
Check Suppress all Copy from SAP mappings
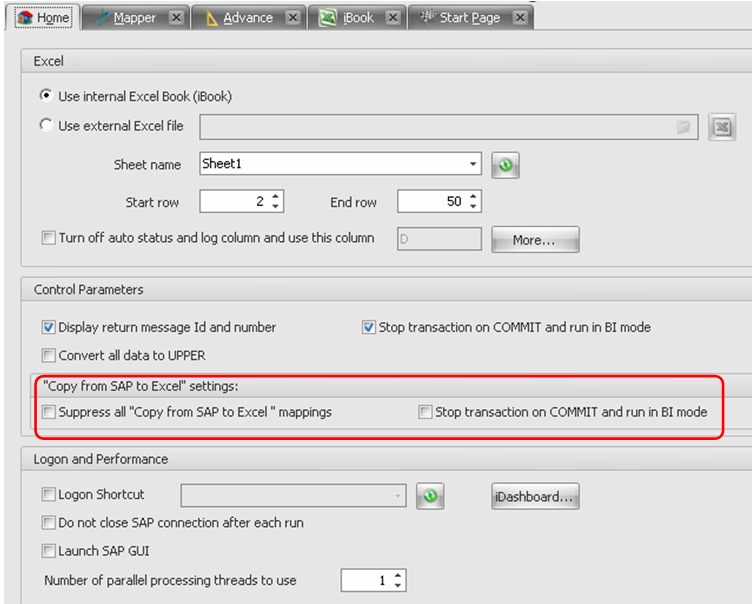pos(48,411)
